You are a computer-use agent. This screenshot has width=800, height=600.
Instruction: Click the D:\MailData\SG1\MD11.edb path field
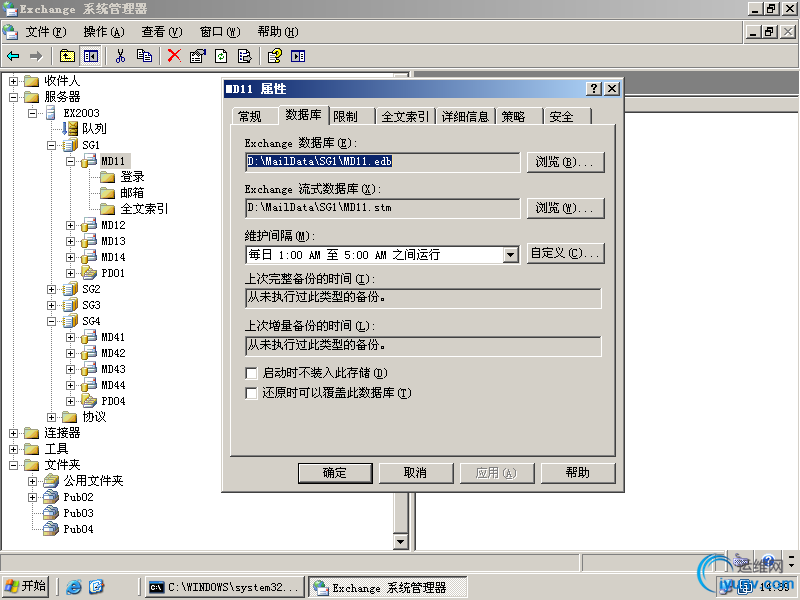(383, 162)
